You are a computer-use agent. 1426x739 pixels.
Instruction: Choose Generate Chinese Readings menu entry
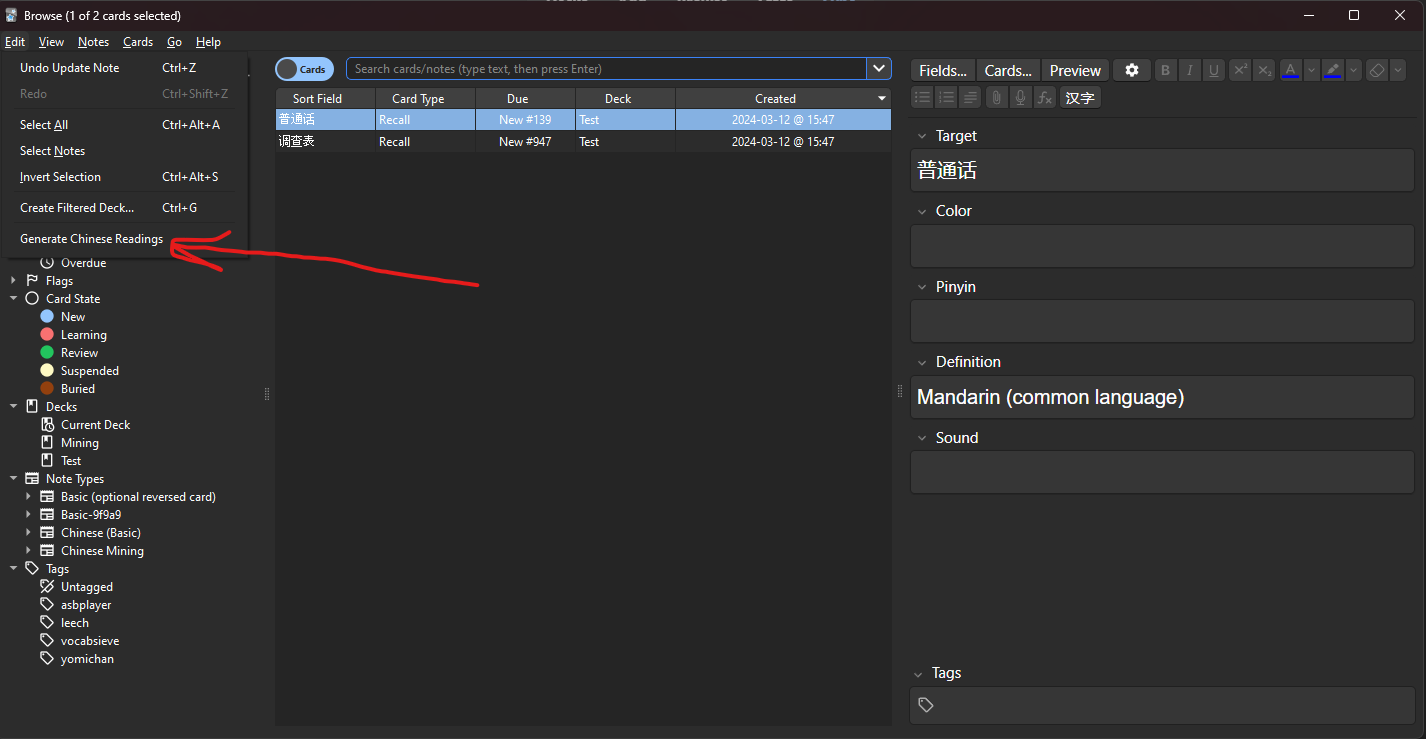pyautogui.click(x=91, y=239)
